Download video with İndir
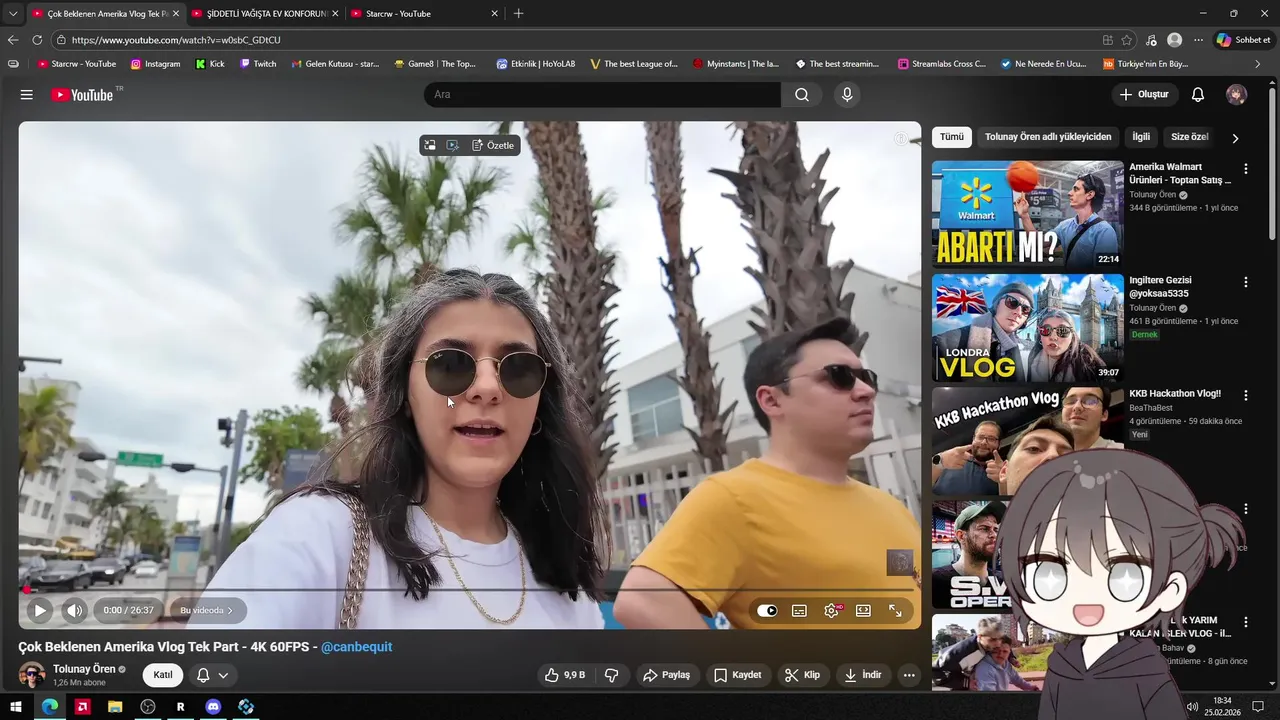The image size is (1280, 720). point(863,675)
